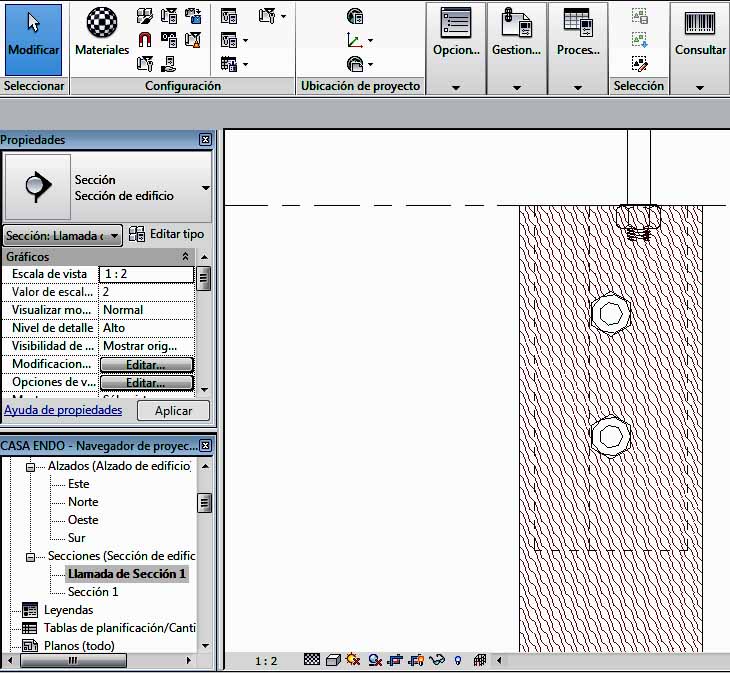
Task: Open the section type selector dropdown
Action: coord(205,188)
